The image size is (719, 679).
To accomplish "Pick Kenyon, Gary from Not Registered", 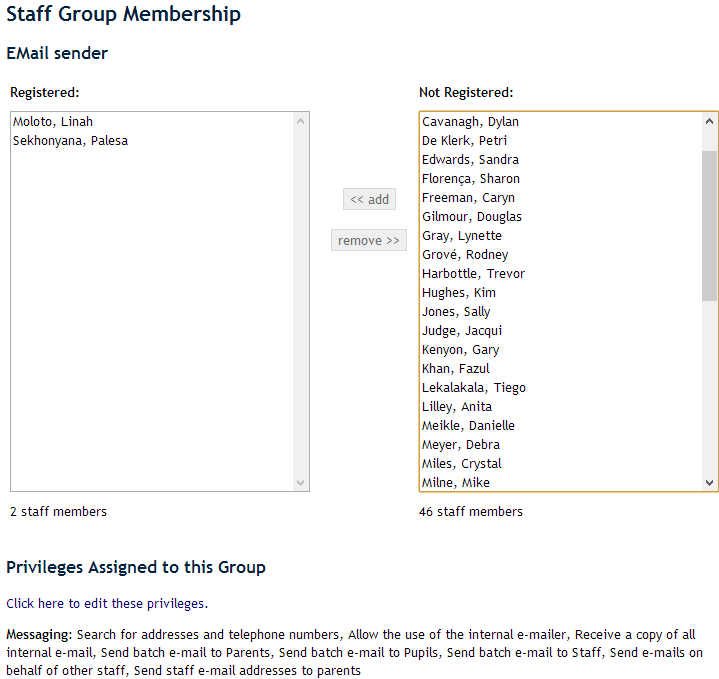I will point(460,350).
